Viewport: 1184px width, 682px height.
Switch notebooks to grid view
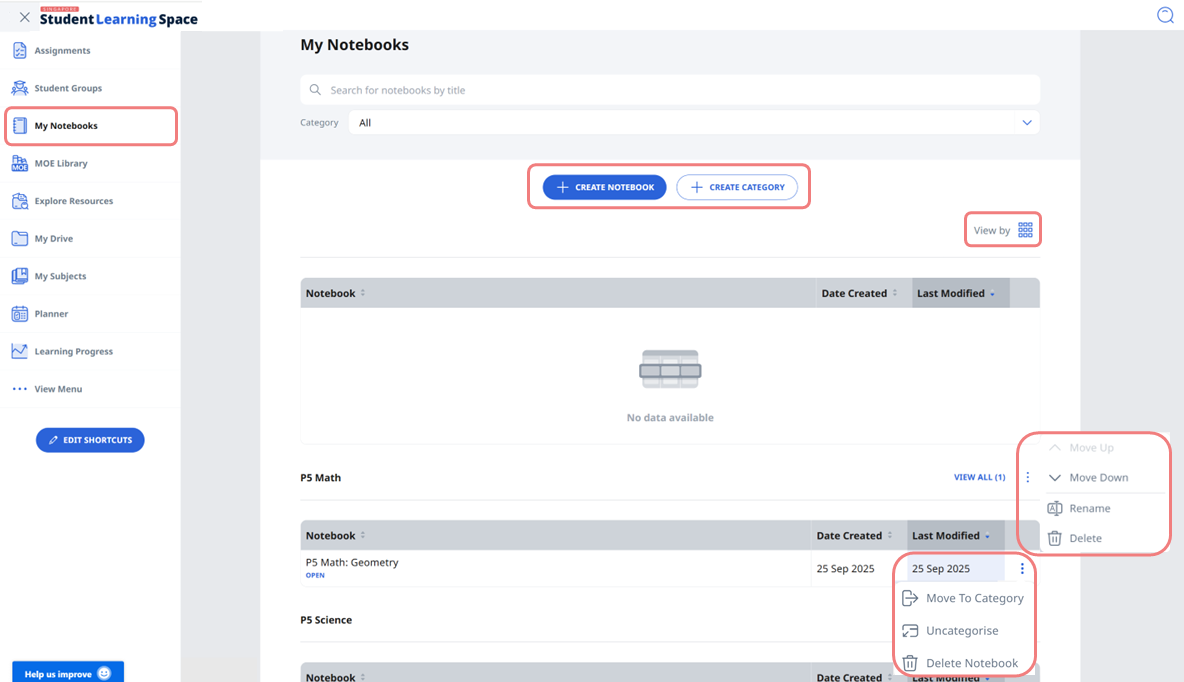pyautogui.click(x=1025, y=230)
